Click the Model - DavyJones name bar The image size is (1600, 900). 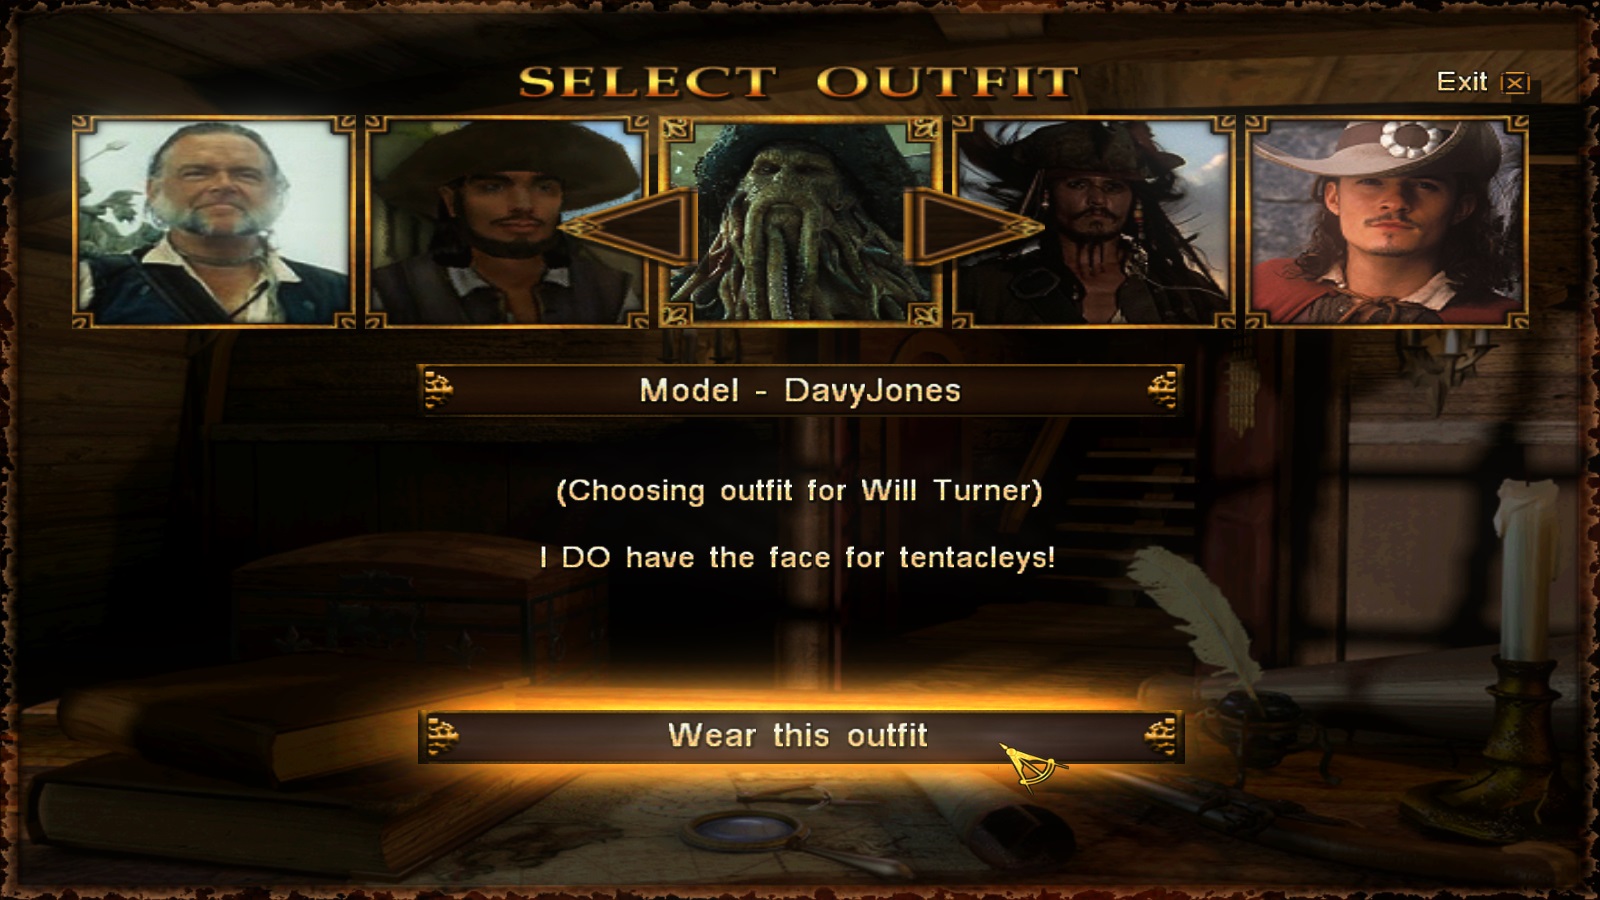[800, 390]
